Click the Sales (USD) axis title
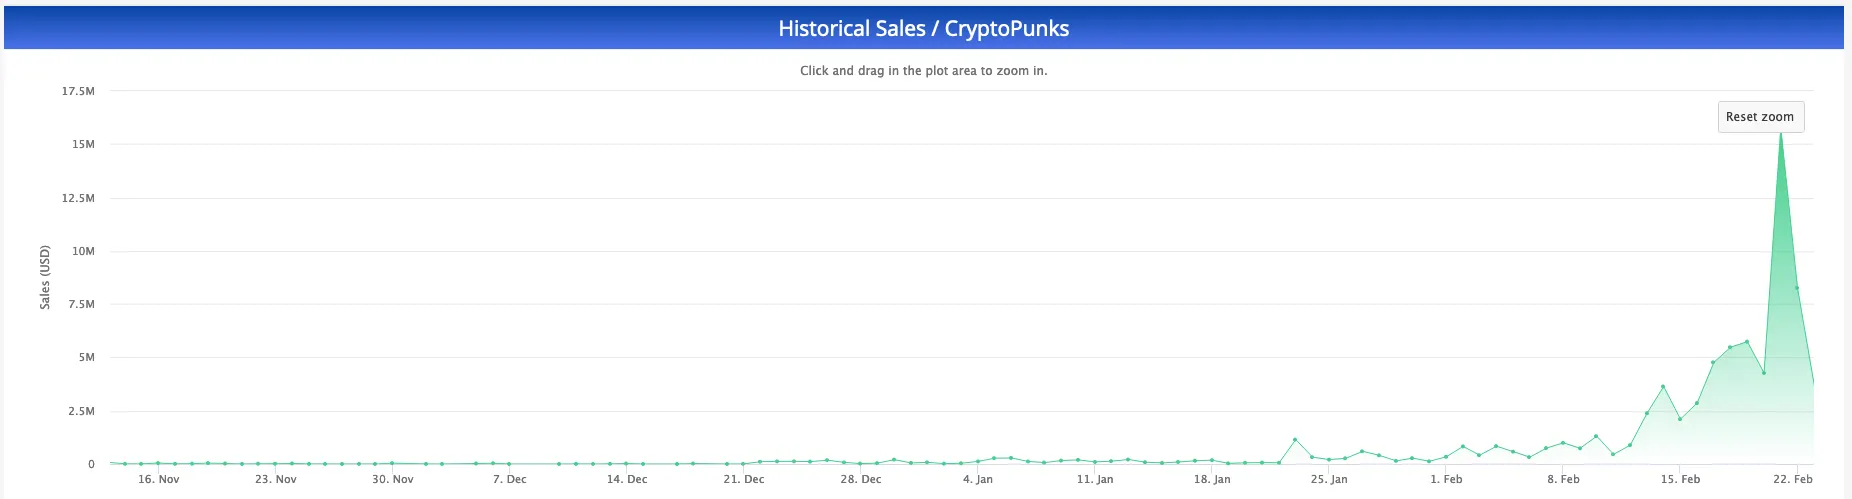Image resolution: width=1852 pixels, height=499 pixels. [x=45, y=277]
